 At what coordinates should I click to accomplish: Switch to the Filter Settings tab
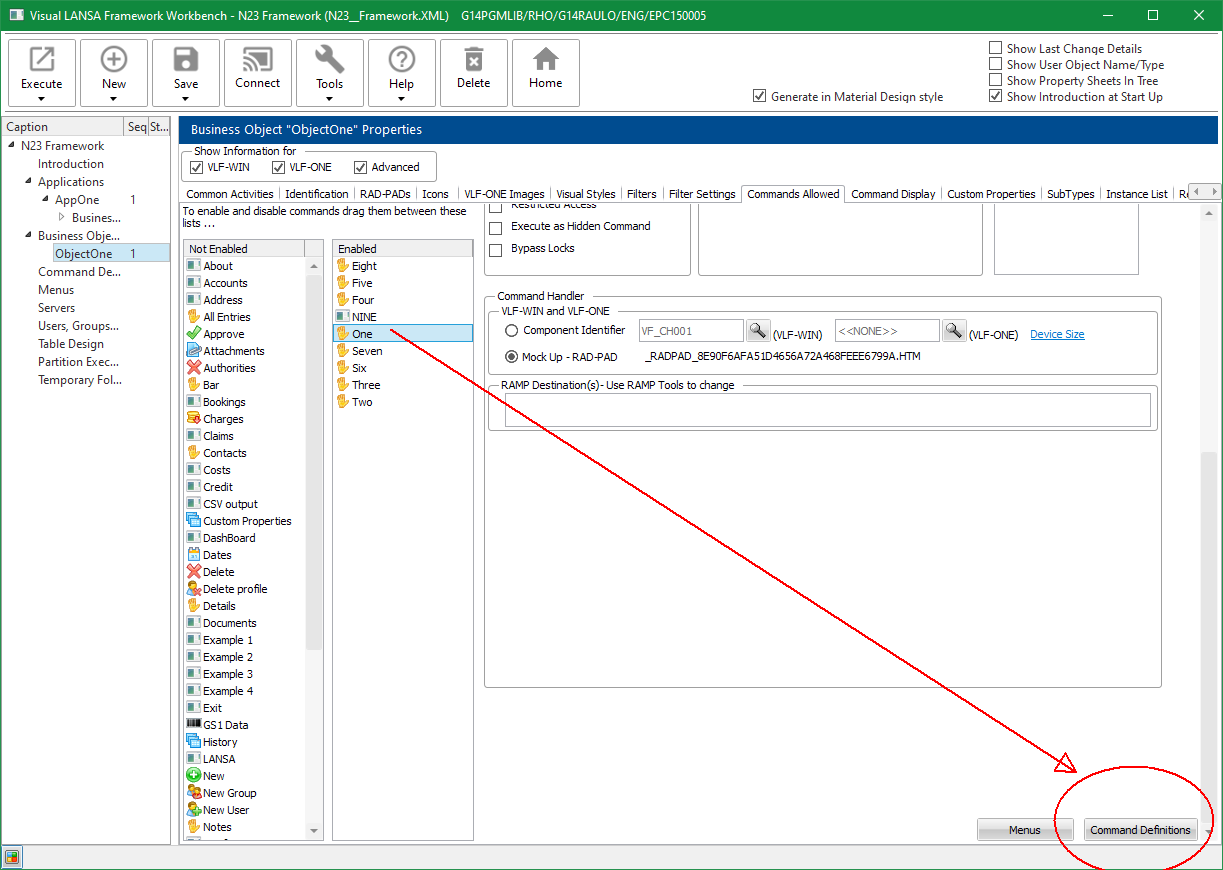coord(702,194)
